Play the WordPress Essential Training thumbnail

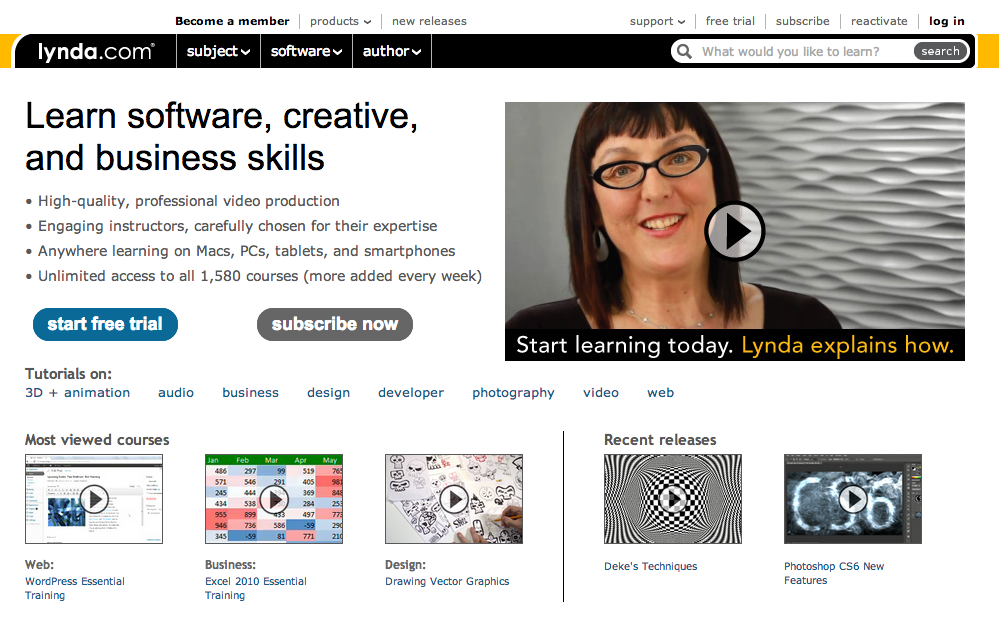click(x=94, y=499)
